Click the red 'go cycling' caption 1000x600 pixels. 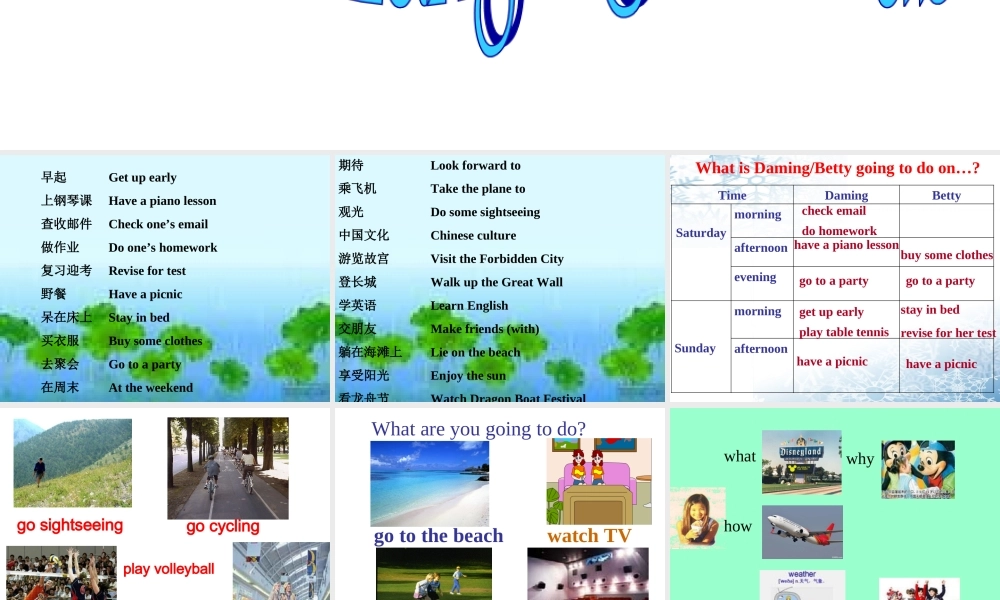pyautogui.click(x=223, y=527)
